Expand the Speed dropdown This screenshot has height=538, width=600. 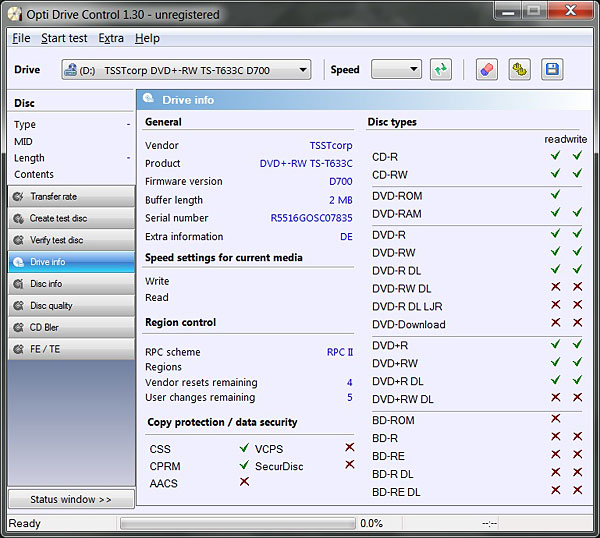pos(396,70)
